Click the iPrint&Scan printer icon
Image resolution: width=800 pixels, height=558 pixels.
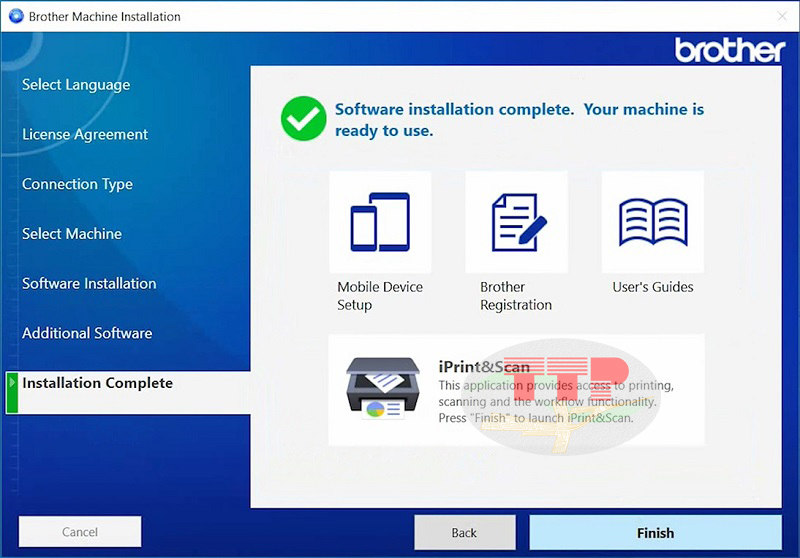pos(383,388)
